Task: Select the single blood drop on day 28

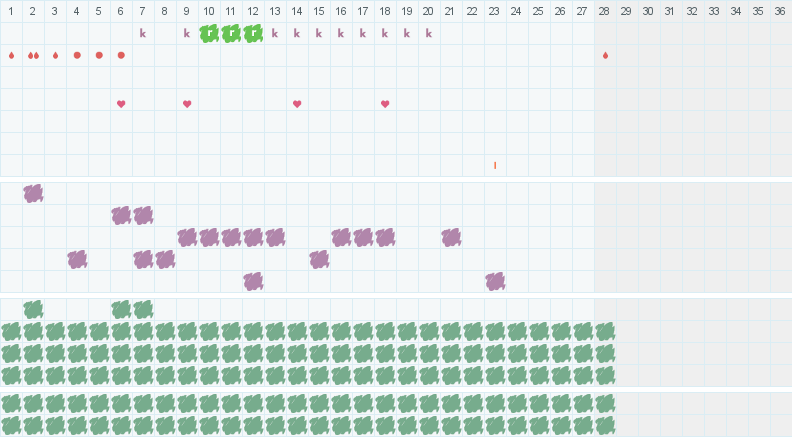Action: (x=605, y=56)
